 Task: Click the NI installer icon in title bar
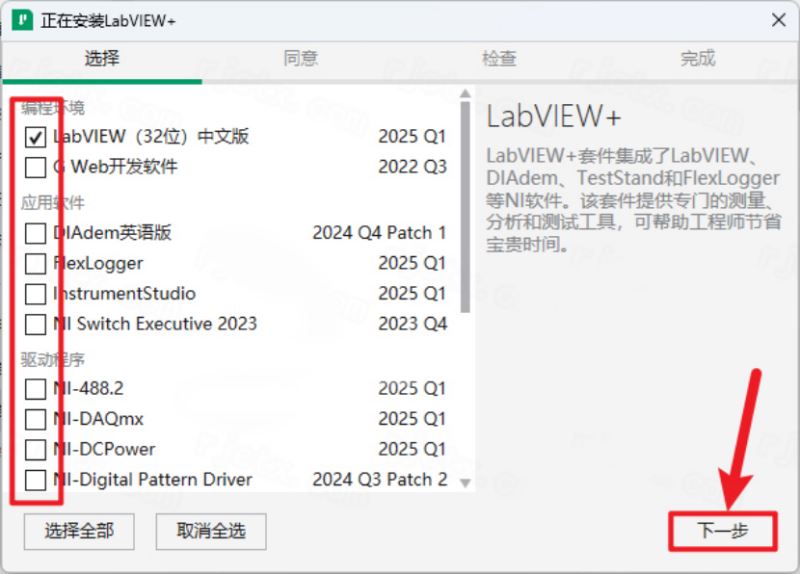(x=22, y=20)
